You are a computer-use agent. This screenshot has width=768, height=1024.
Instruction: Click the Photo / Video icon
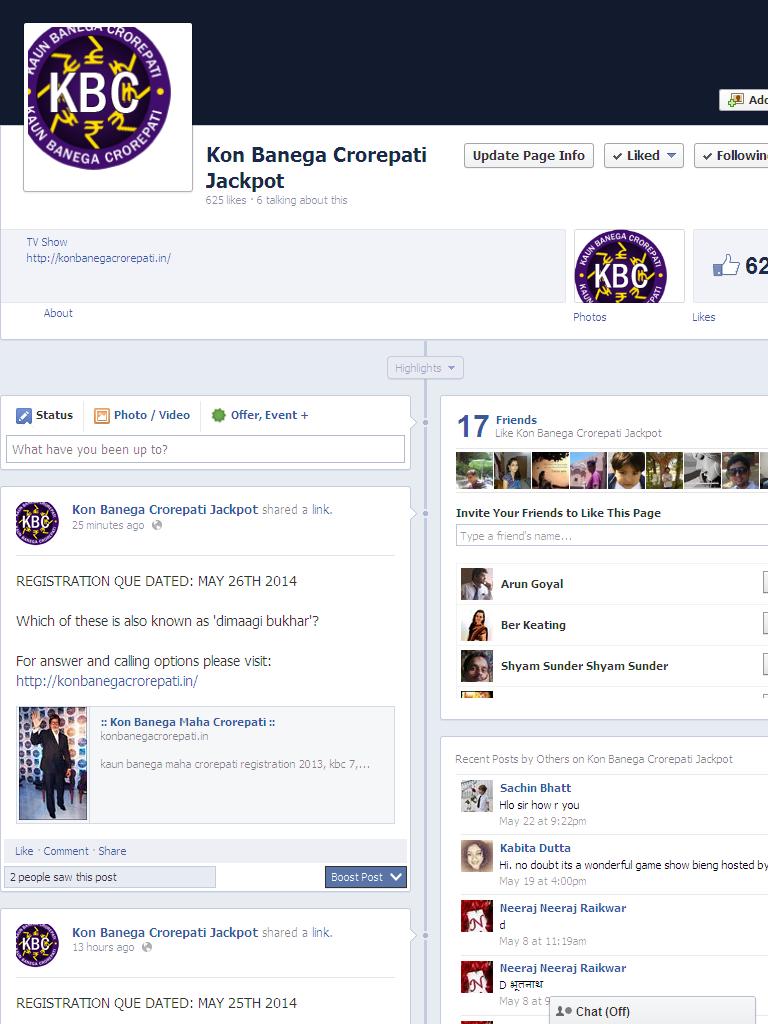pos(102,416)
